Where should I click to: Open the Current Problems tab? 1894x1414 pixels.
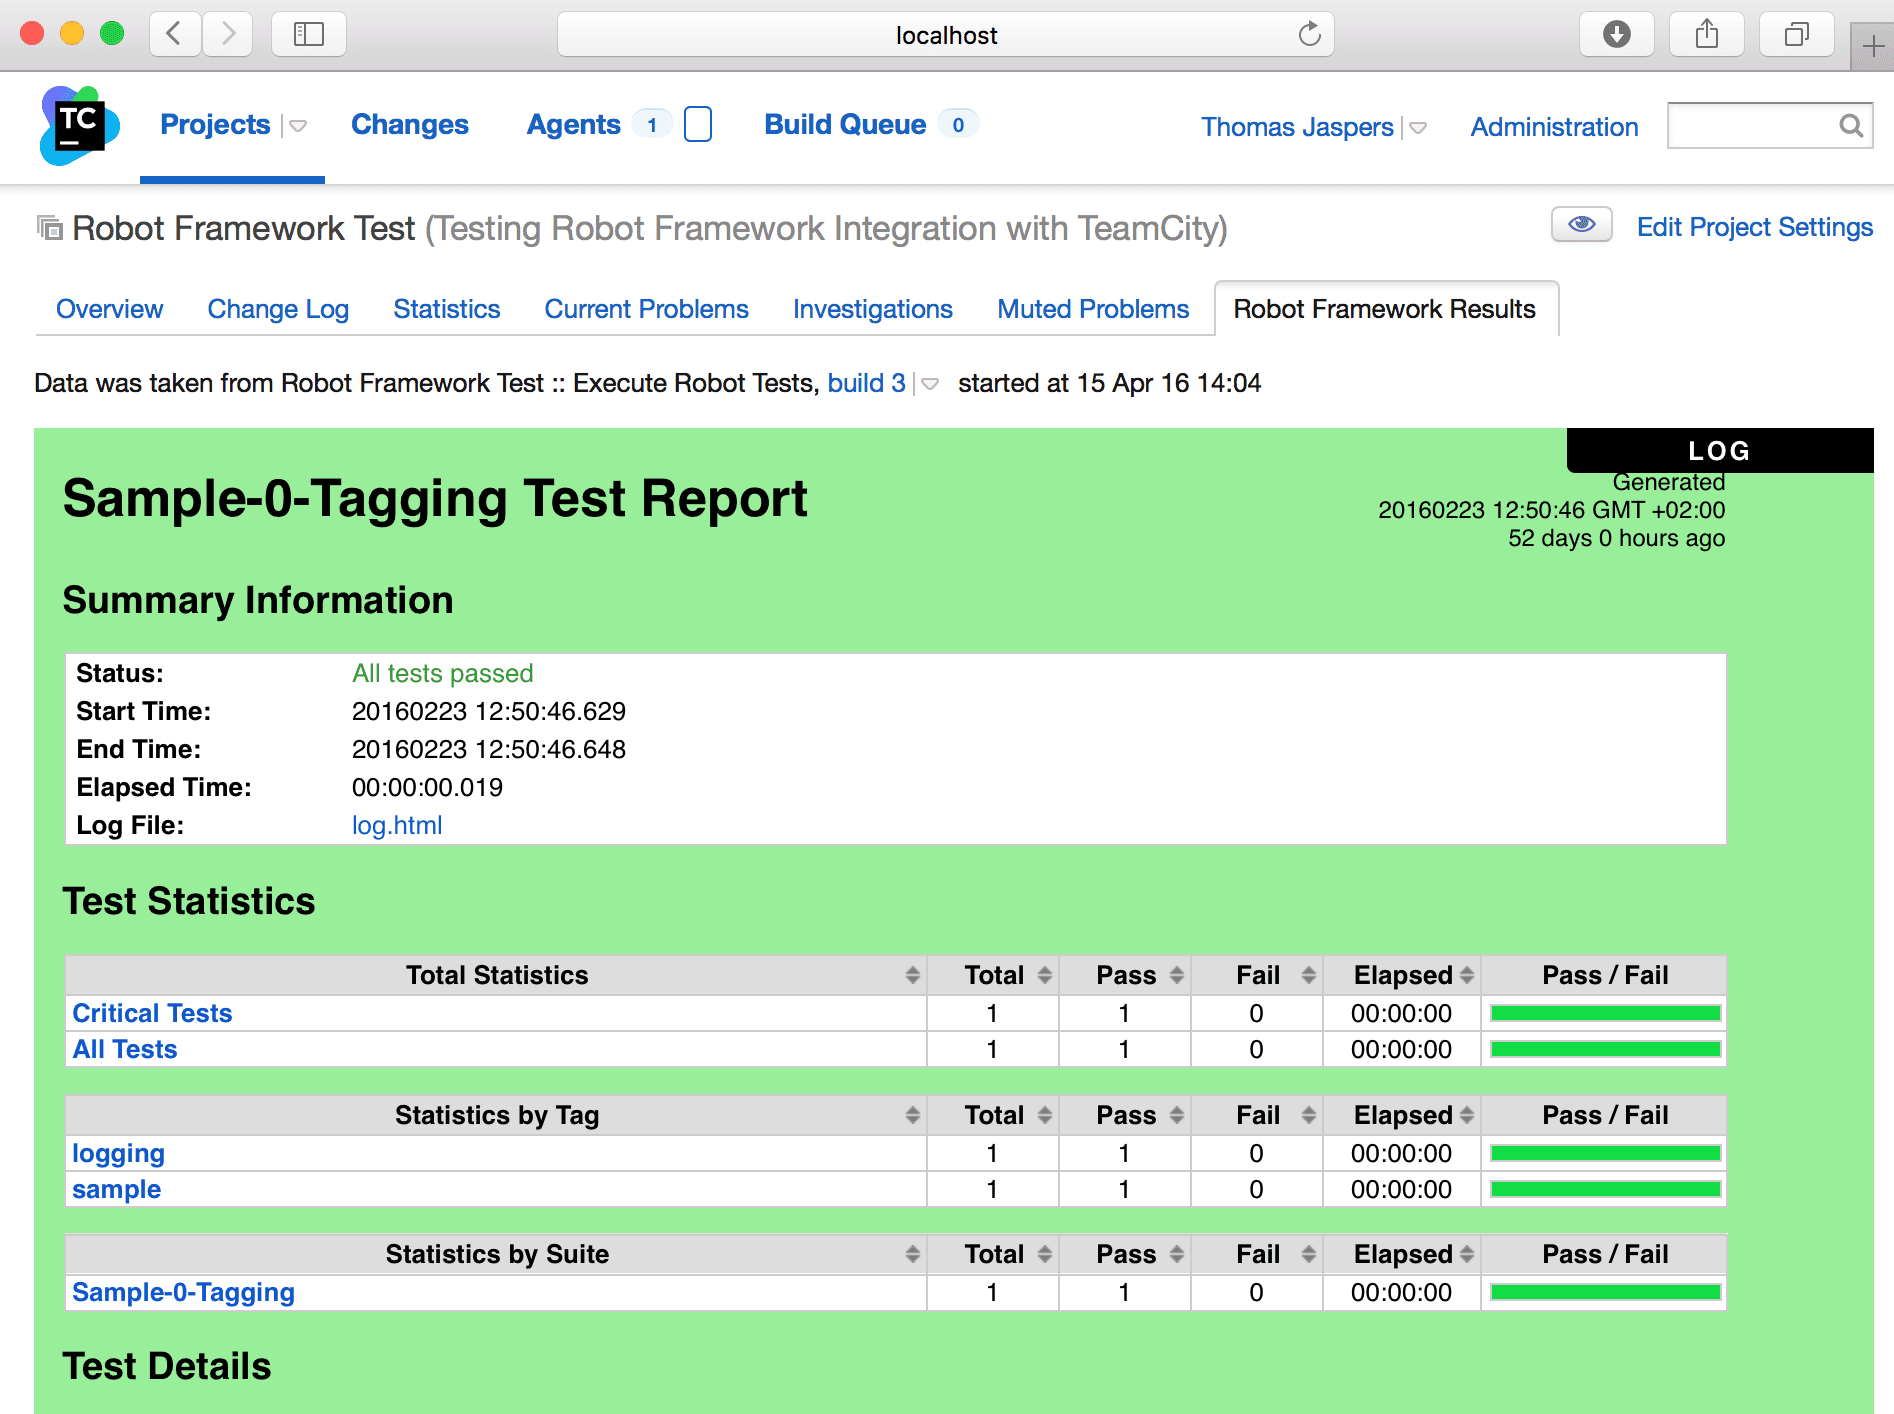coord(646,309)
